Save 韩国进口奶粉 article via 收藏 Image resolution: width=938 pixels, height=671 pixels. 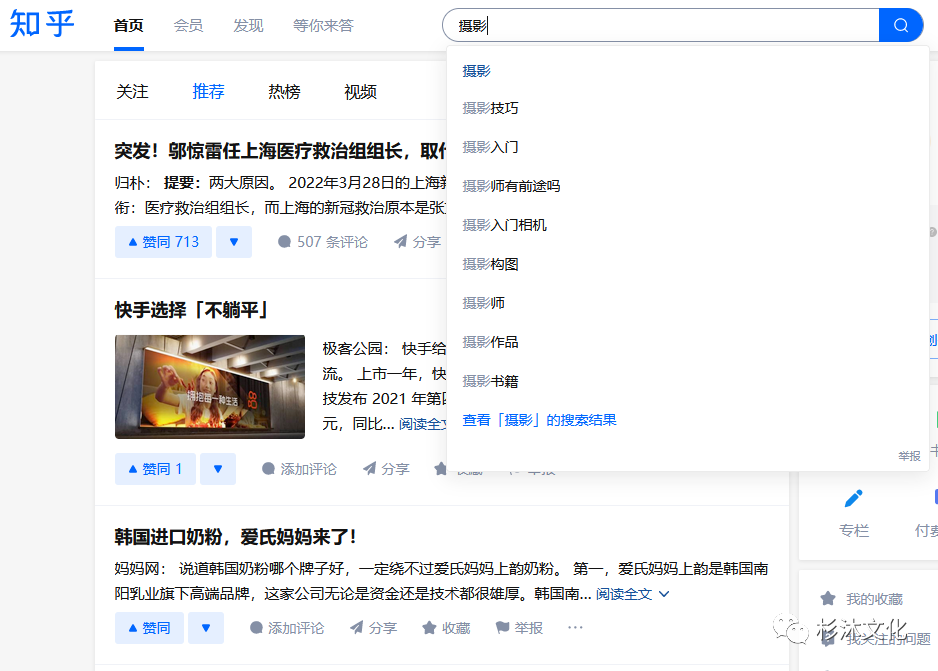(446, 628)
